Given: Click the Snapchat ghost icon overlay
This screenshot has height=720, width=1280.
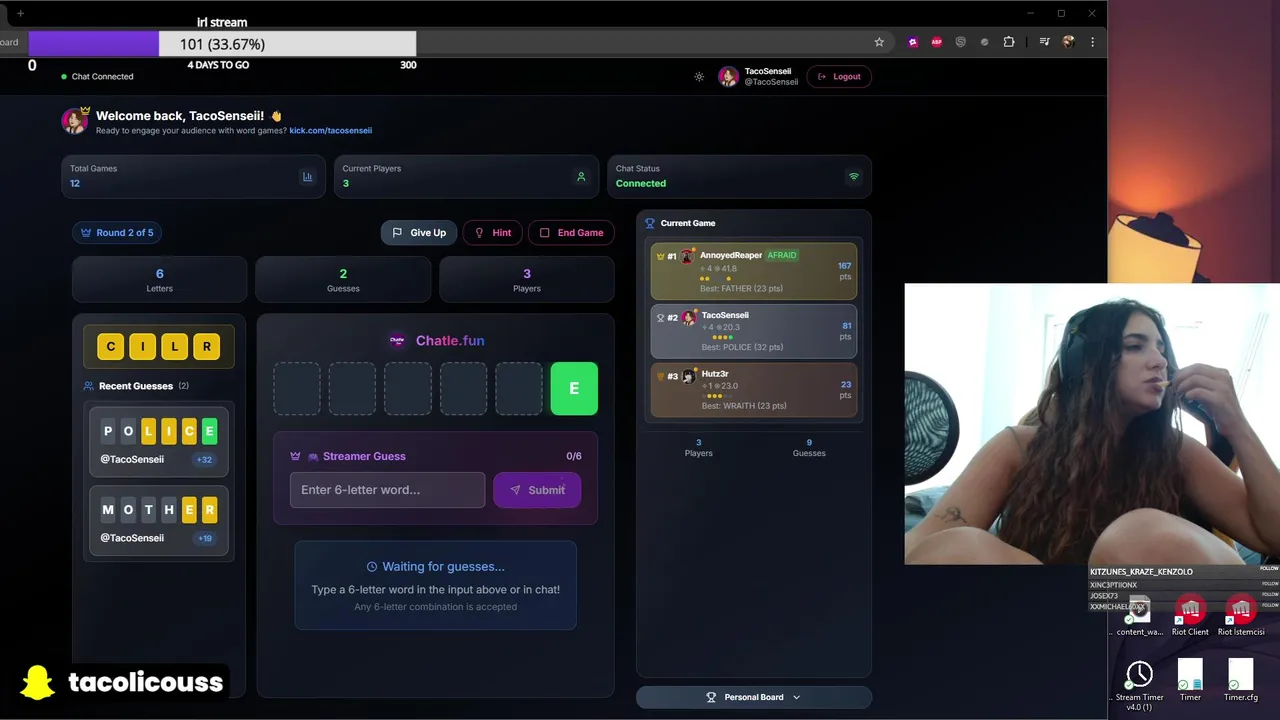Looking at the screenshot, I should (37, 682).
